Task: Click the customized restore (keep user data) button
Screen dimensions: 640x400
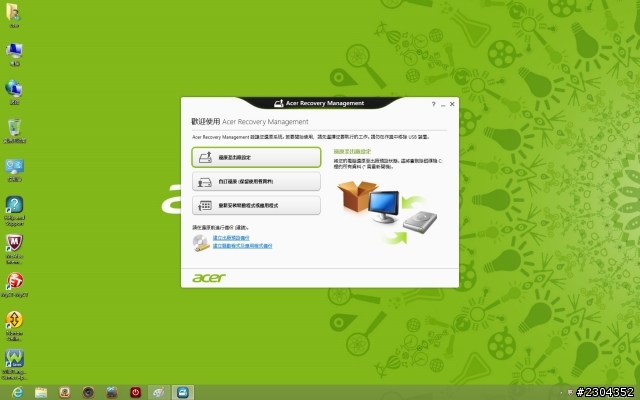Action: [x=256, y=181]
